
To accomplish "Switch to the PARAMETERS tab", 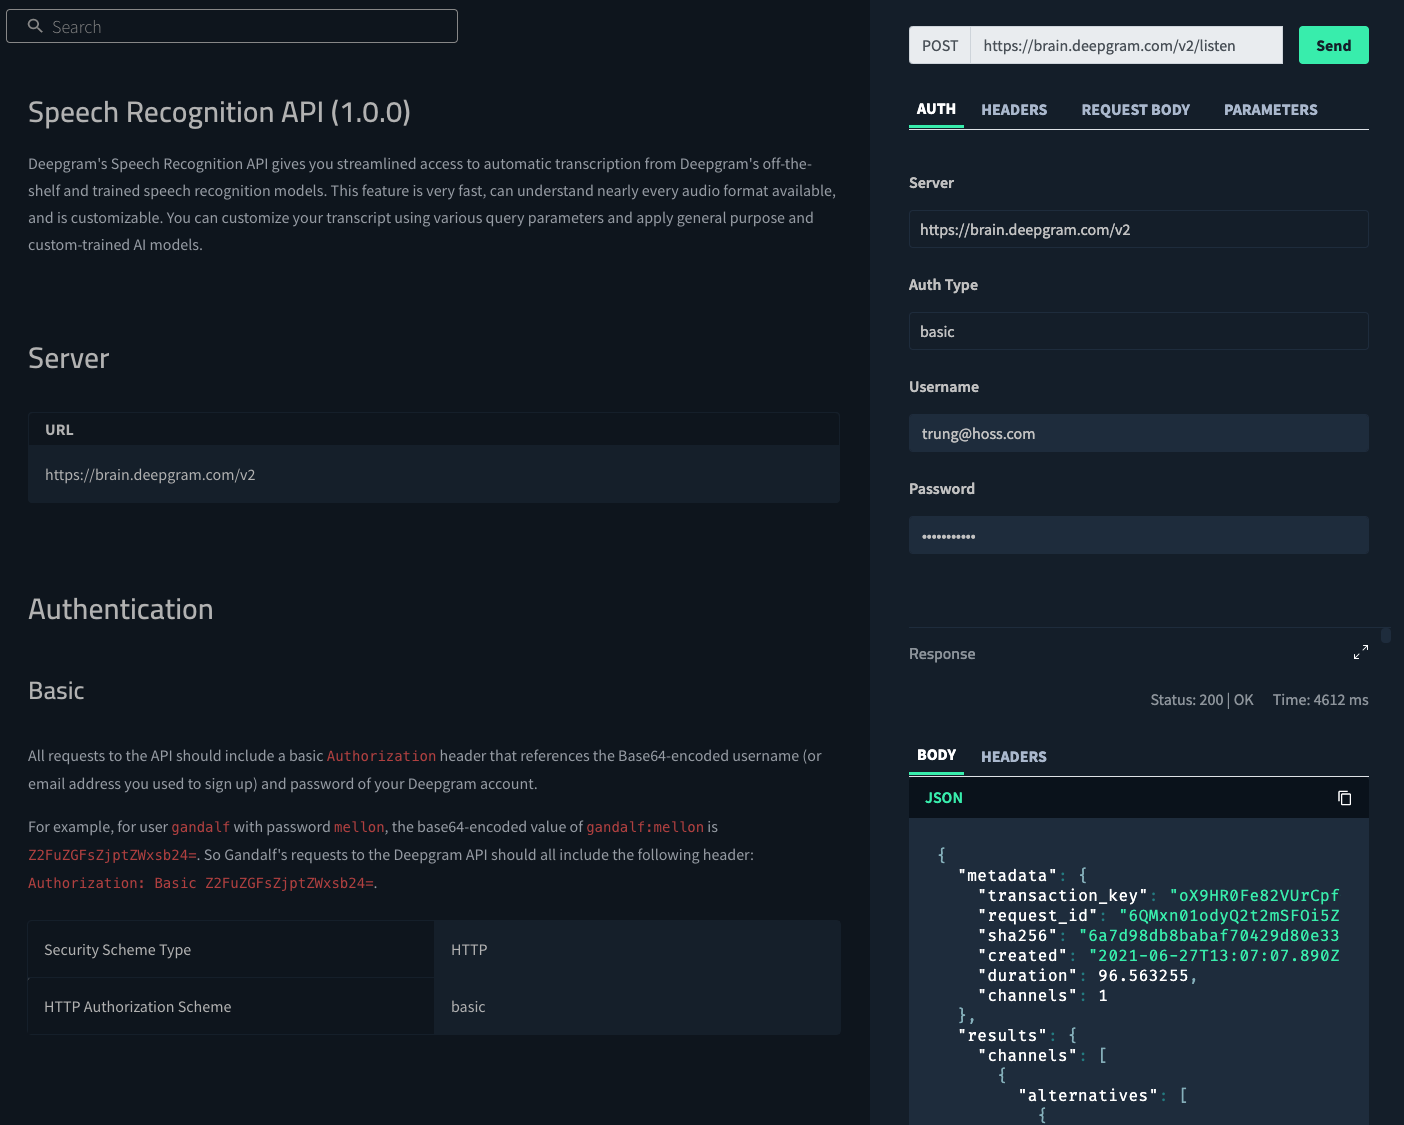I will pyautogui.click(x=1270, y=110).
